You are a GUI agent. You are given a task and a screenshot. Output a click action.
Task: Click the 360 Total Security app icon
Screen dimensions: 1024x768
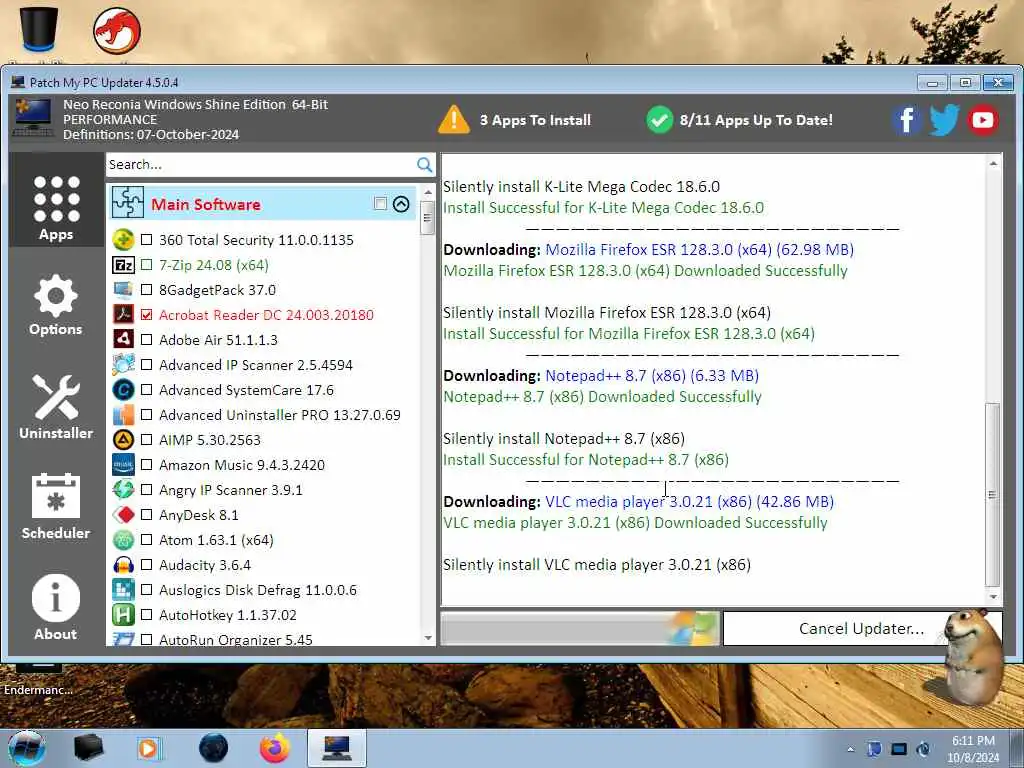click(x=123, y=240)
